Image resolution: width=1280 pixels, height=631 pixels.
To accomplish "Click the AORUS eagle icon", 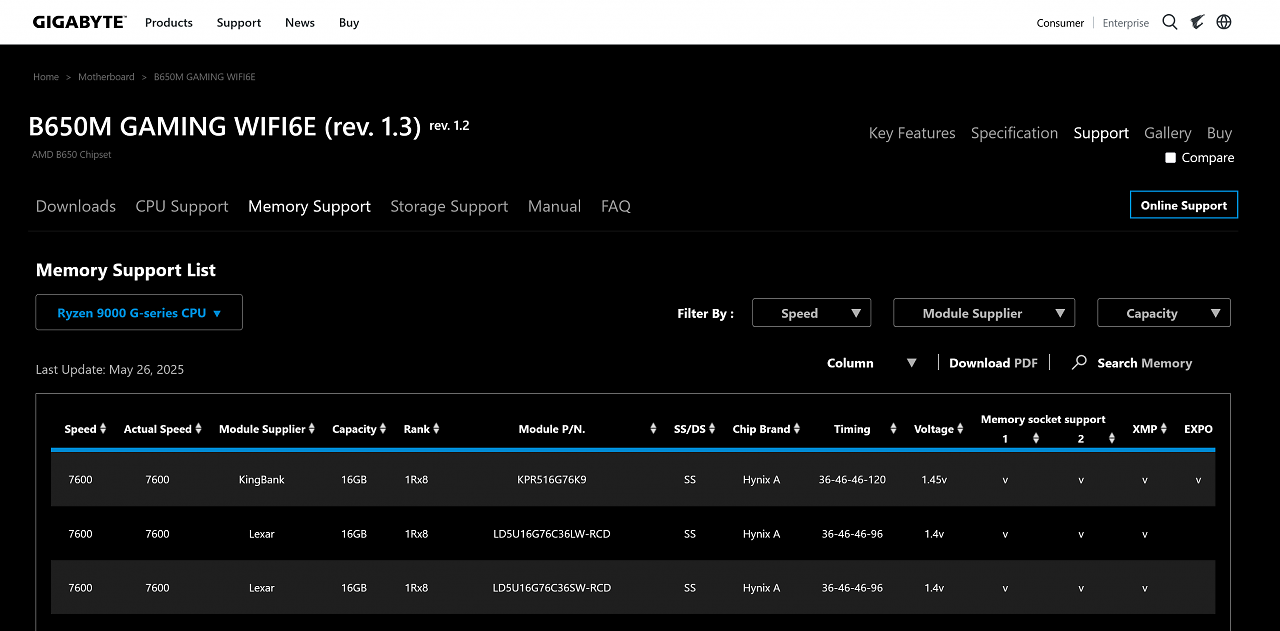I will coord(1197,22).
